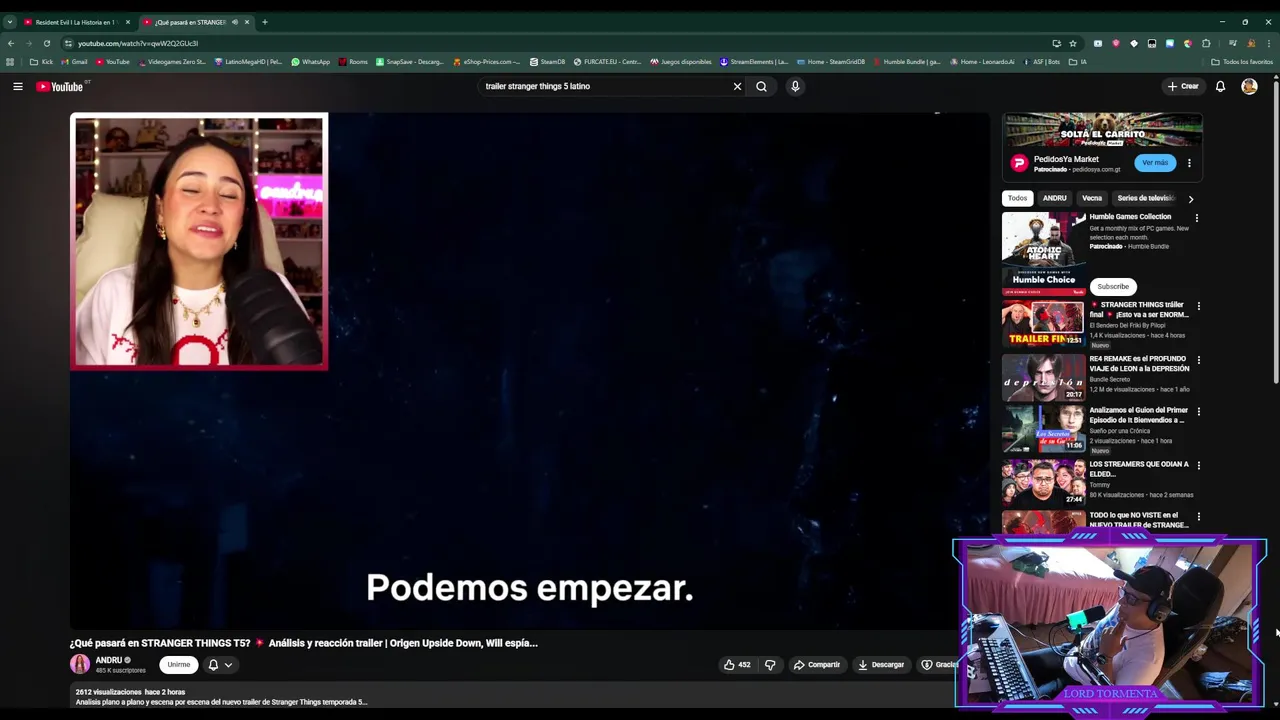The width and height of the screenshot is (1280, 720).
Task: Open the WhatsApp bookmark
Action: click(310, 62)
